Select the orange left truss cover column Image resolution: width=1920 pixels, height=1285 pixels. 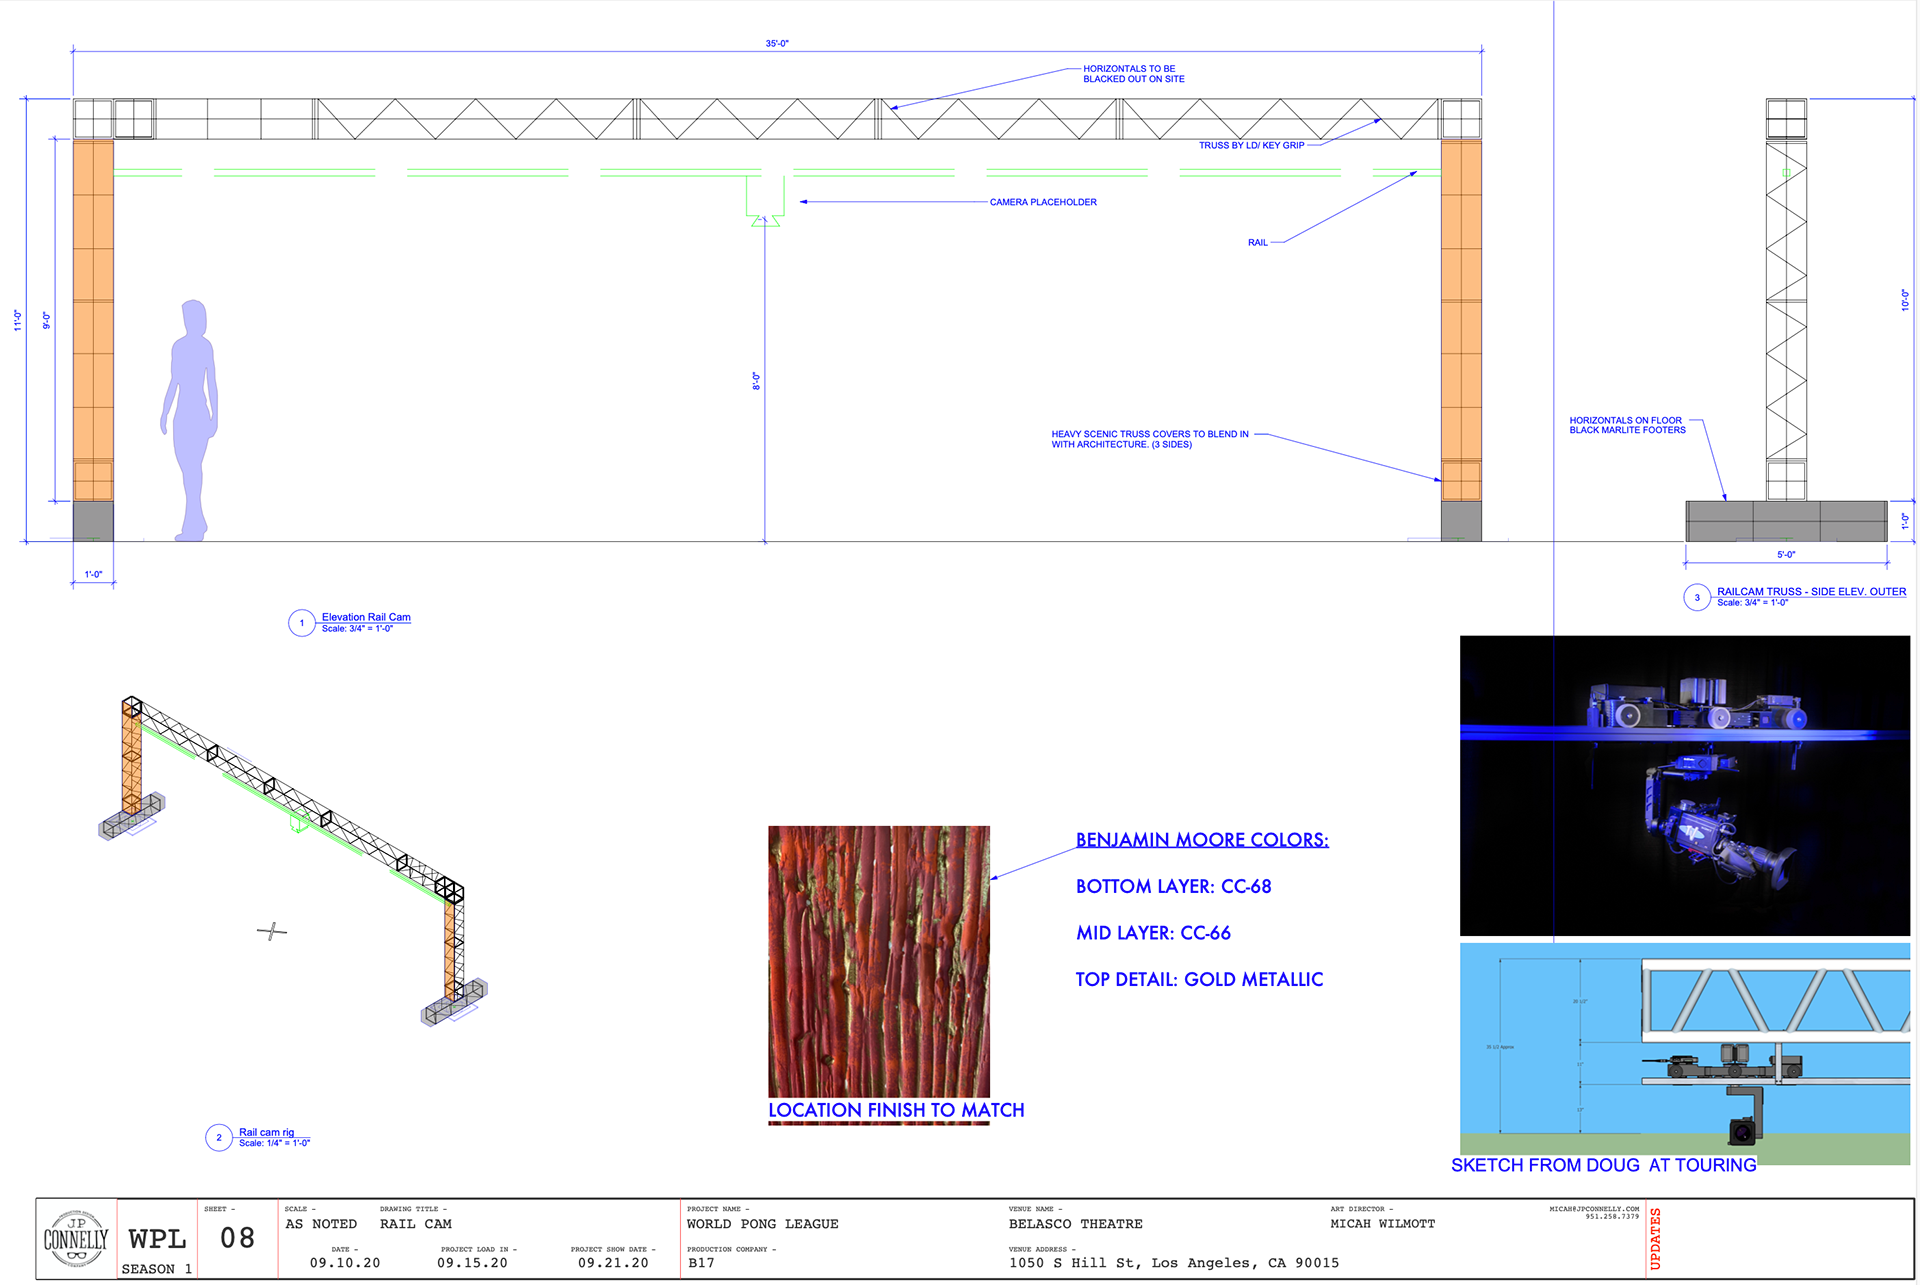93,320
